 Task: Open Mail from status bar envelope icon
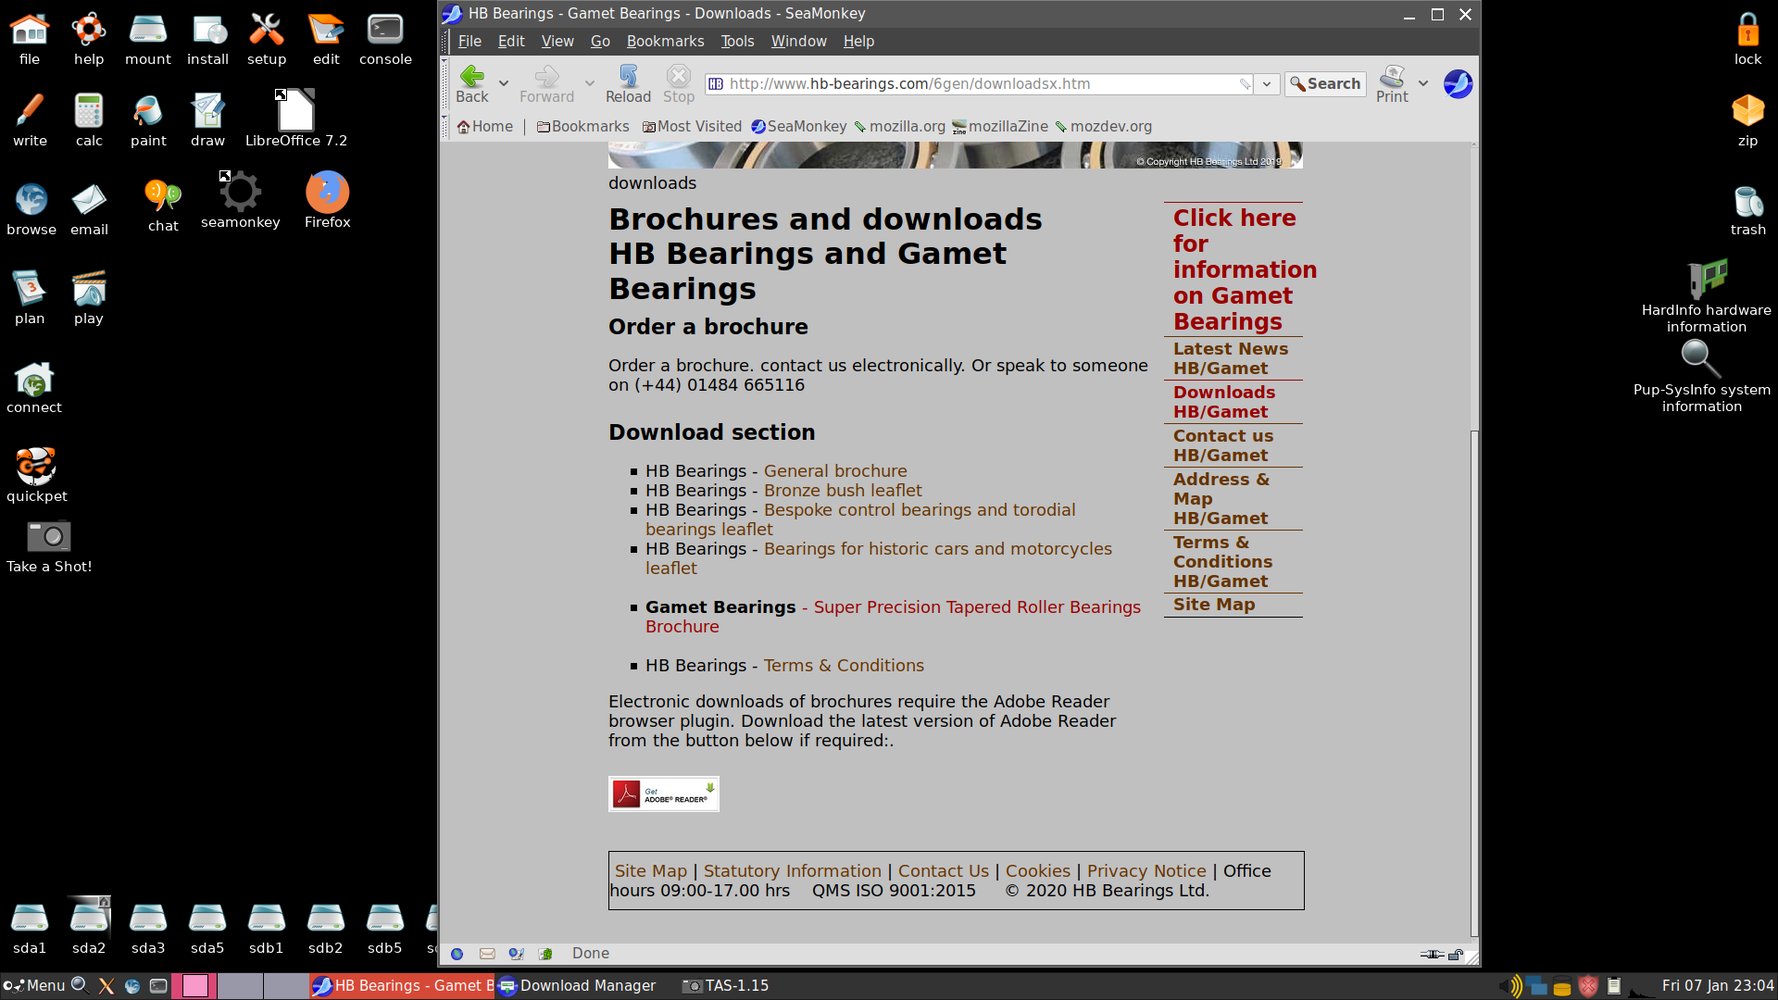pyautogui.click(x=487, y=954)
